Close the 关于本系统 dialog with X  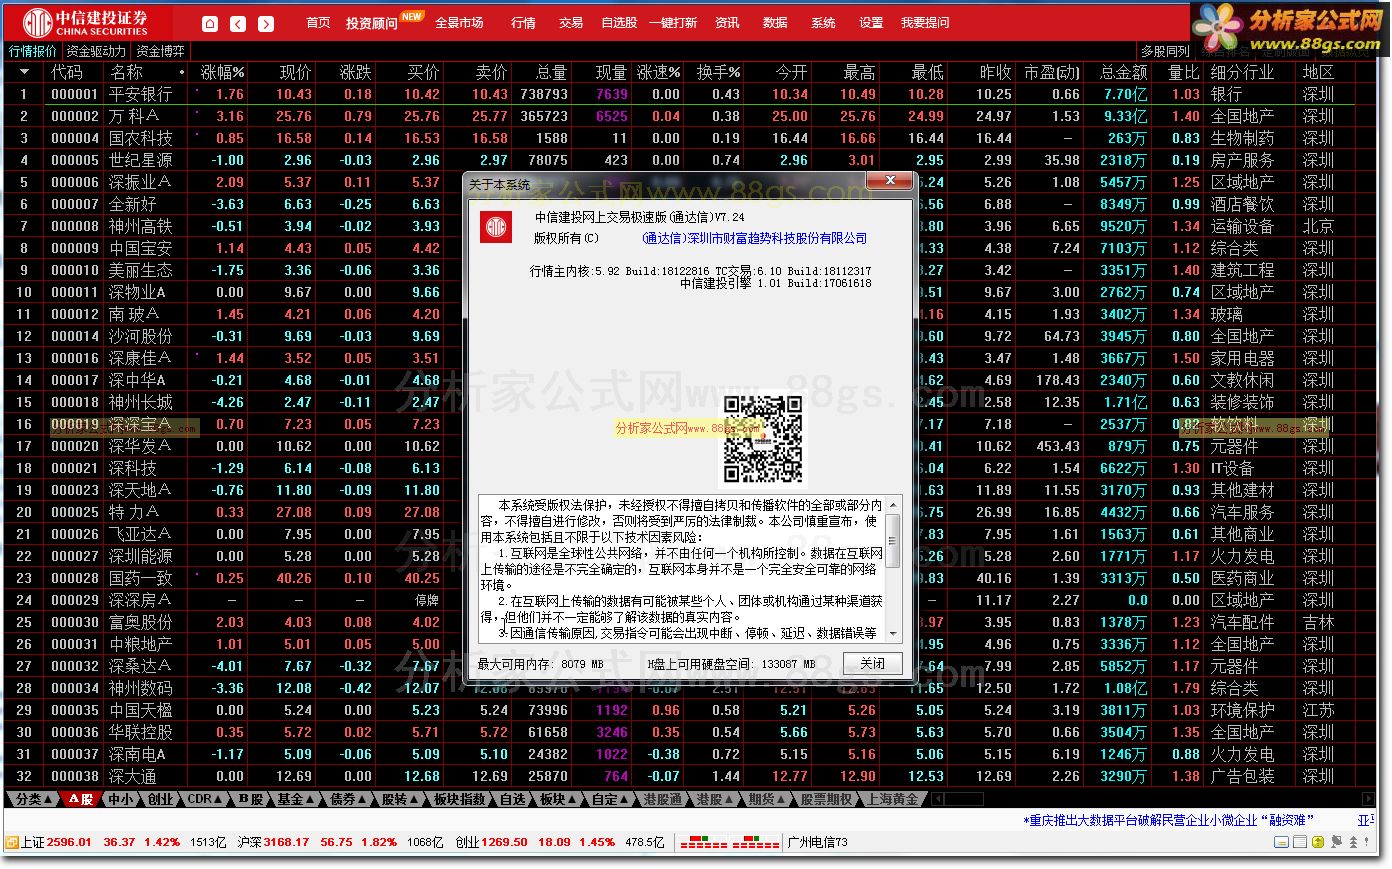(x=890, y=181)
